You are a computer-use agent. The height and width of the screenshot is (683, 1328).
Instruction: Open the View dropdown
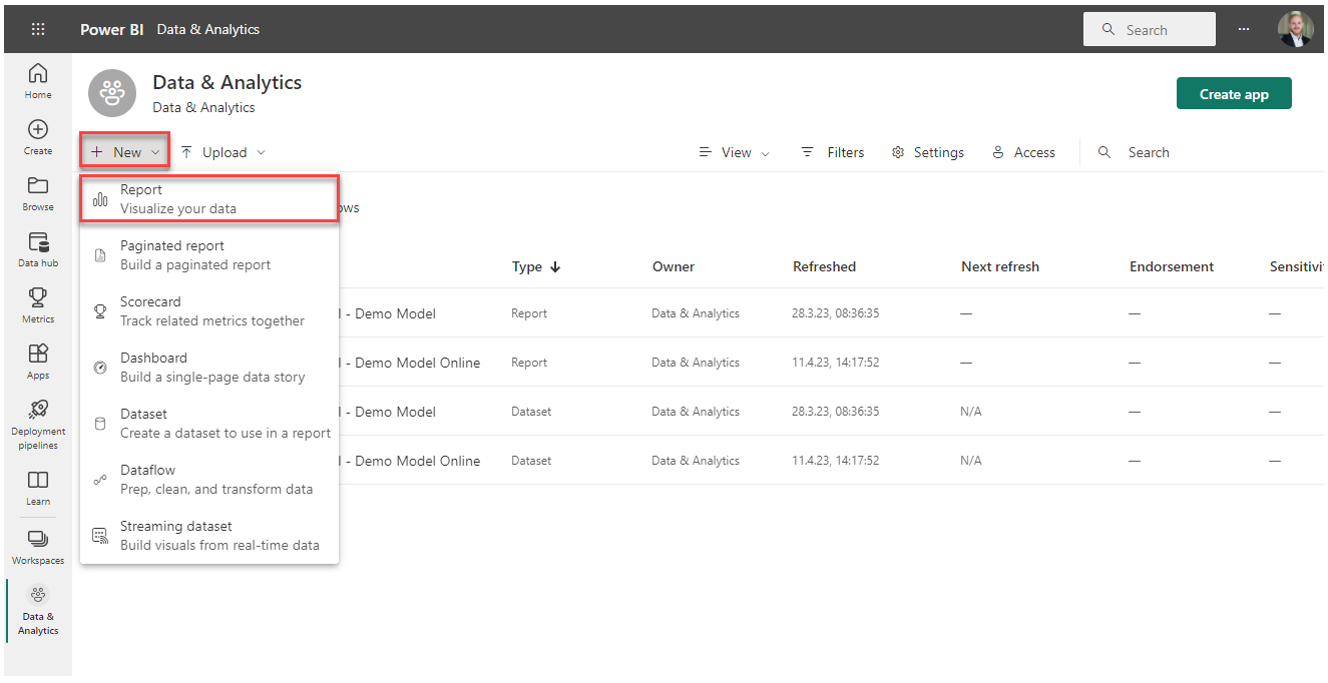[x=734, y=152]
